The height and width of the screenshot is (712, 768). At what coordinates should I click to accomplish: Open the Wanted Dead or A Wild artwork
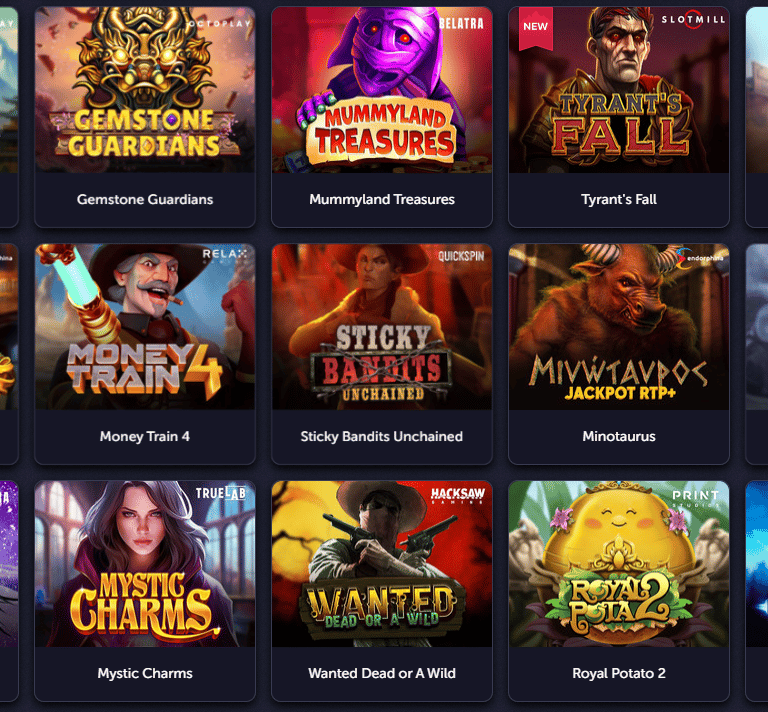[382, 564]
